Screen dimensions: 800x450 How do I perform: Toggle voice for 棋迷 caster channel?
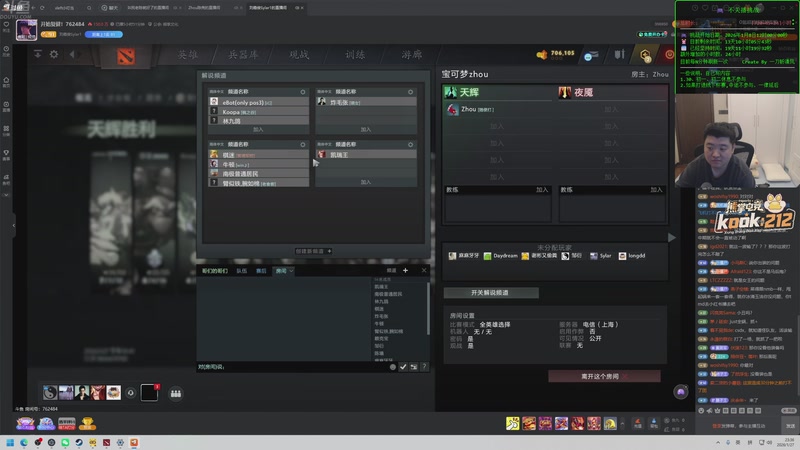[303, 144]
